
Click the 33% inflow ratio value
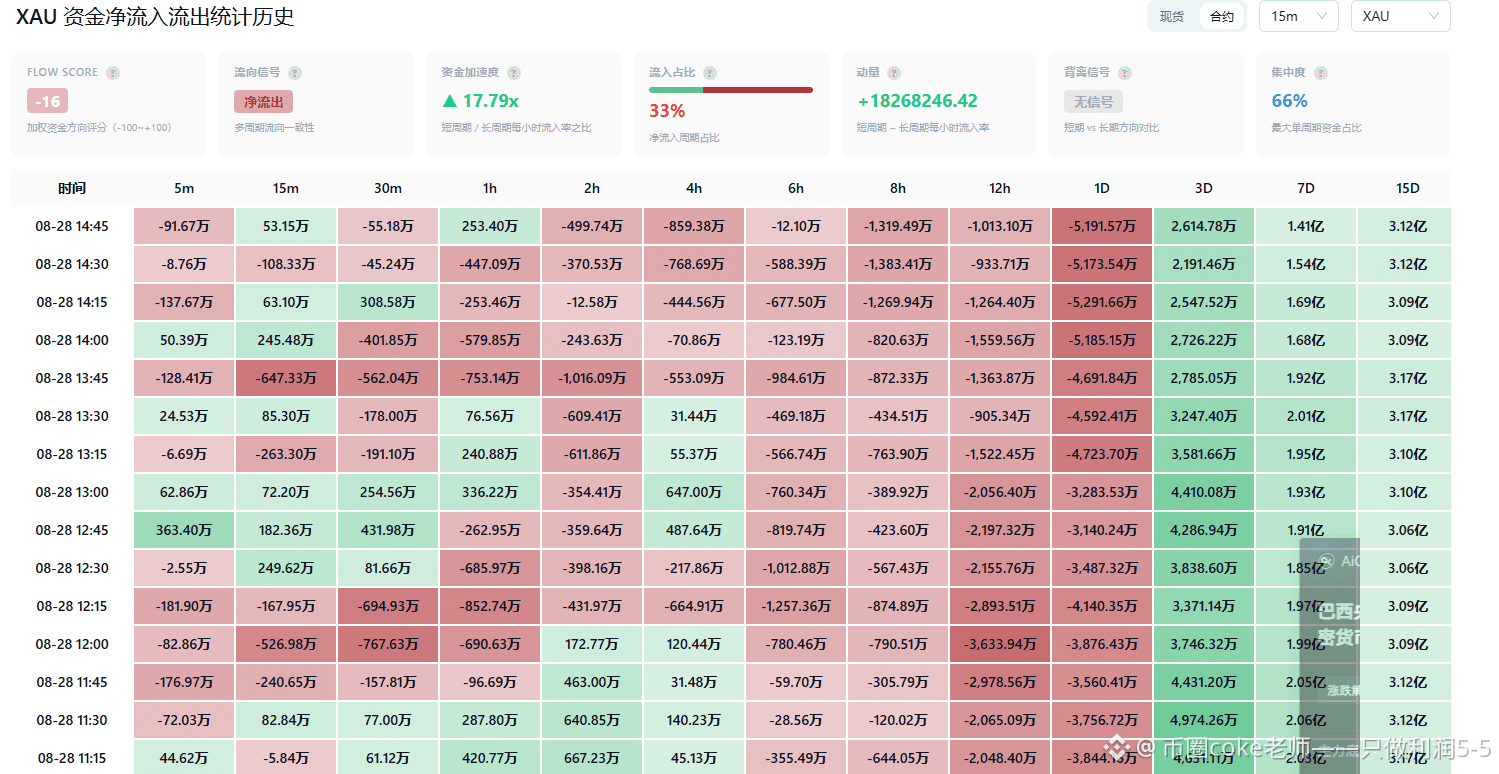pyautogui.click(x=667, y=110)
